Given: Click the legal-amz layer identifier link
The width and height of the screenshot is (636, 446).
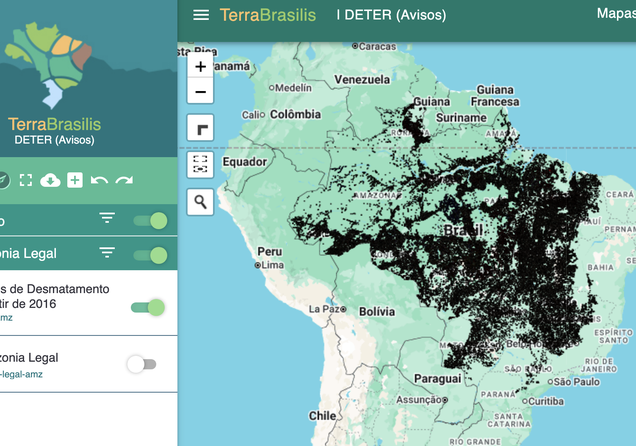Looking at the screenshot, I should 21,374.
